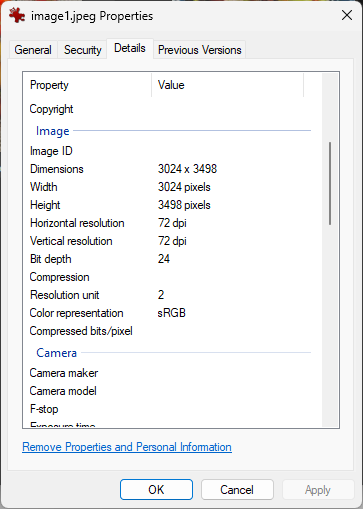Select the Bit depth property row

click(x=170, y=259)
